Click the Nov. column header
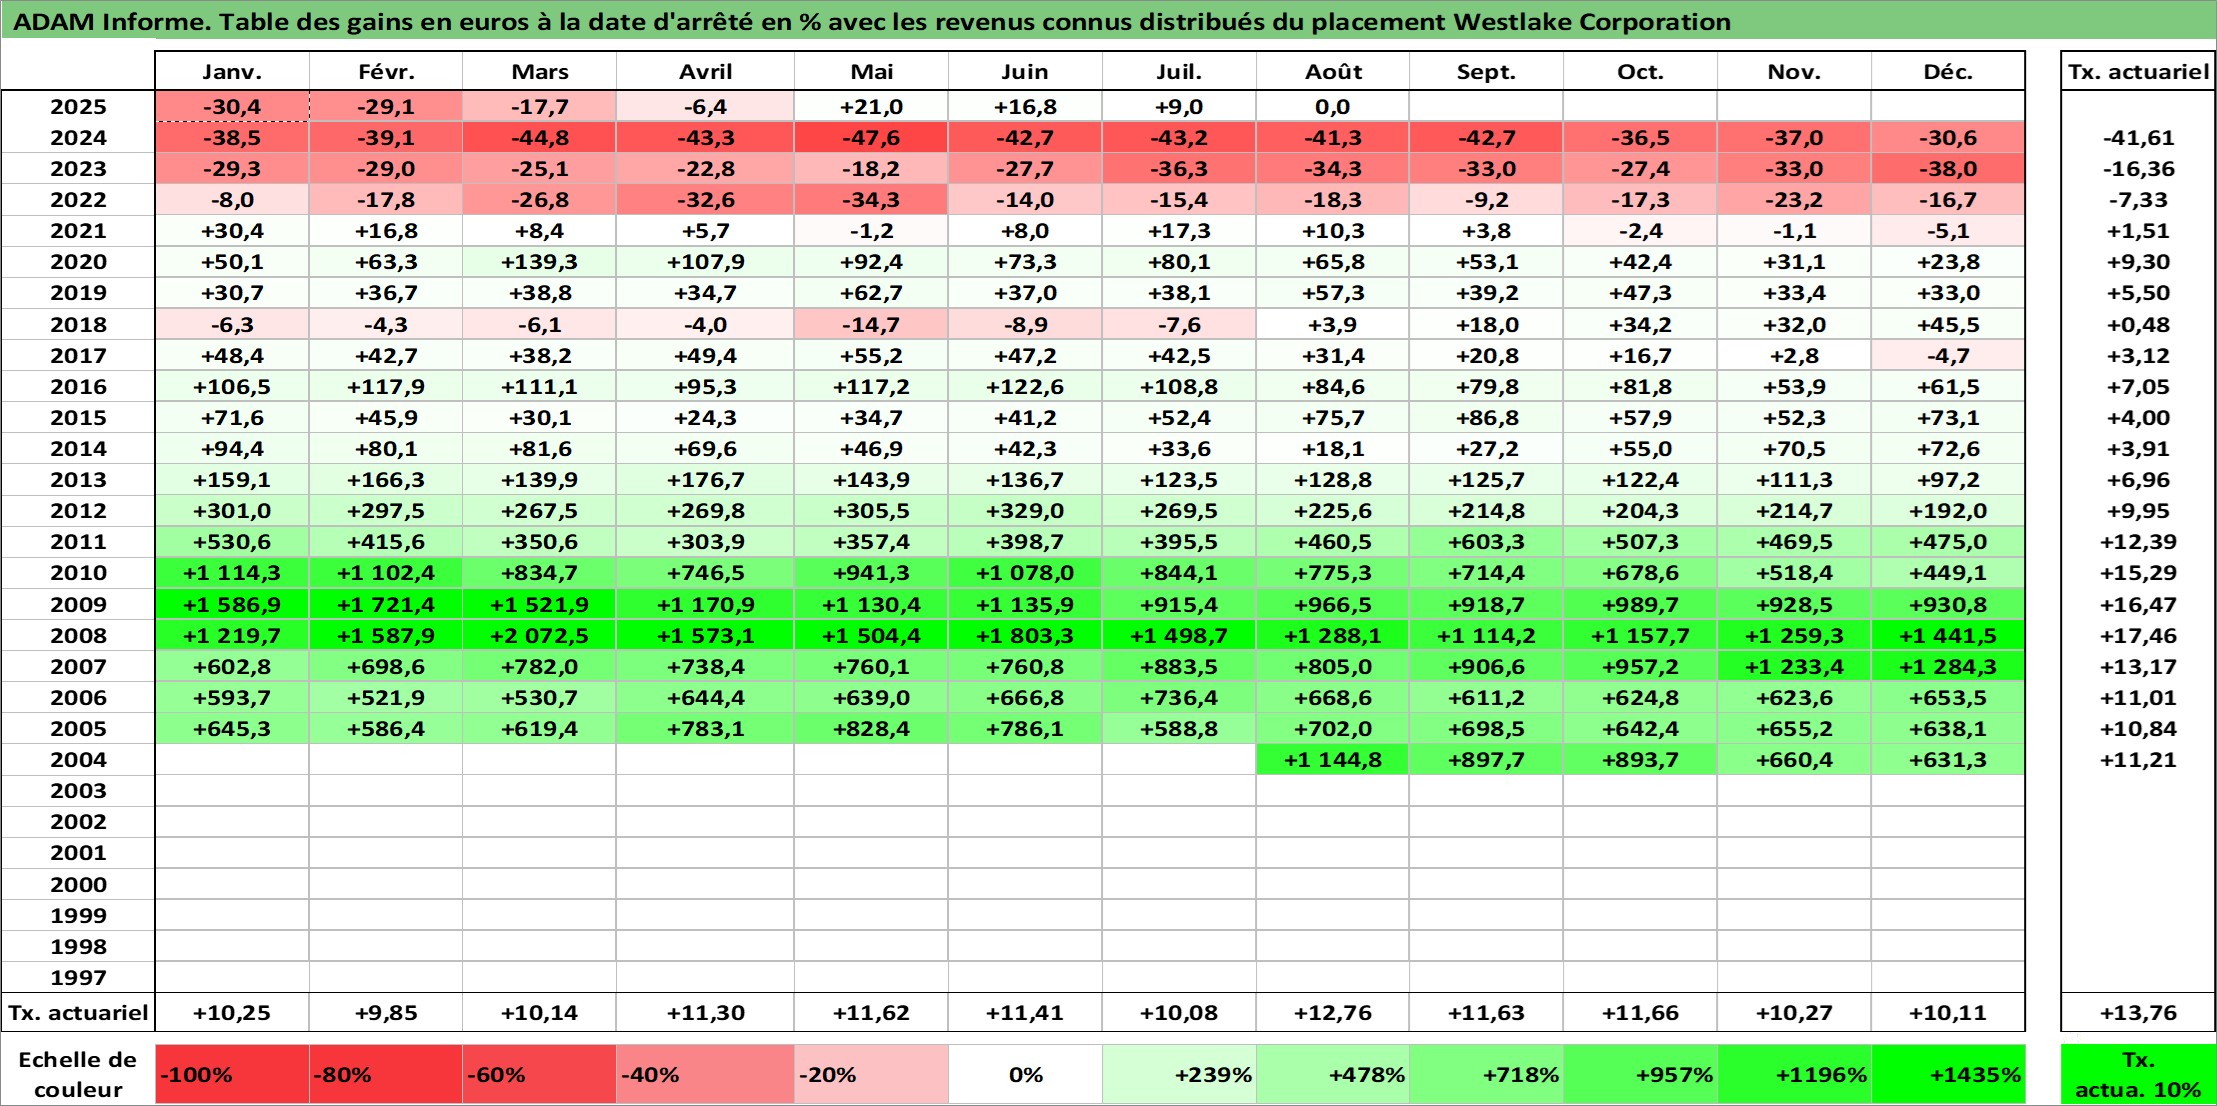 coord(1794,71)
